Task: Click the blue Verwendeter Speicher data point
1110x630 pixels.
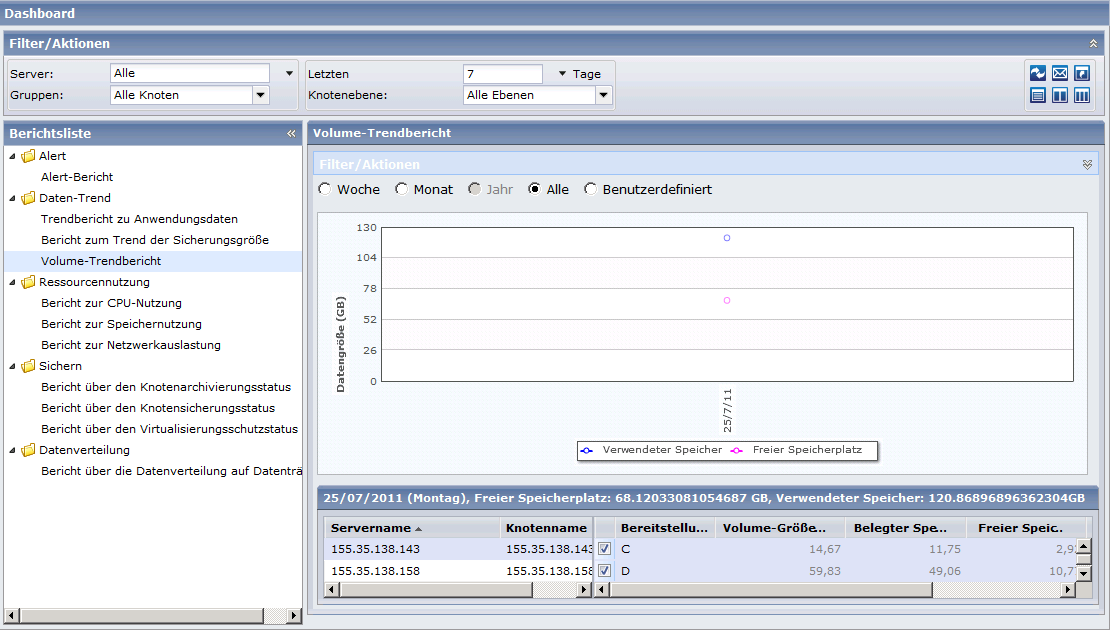Action: [x=727, y=238]
